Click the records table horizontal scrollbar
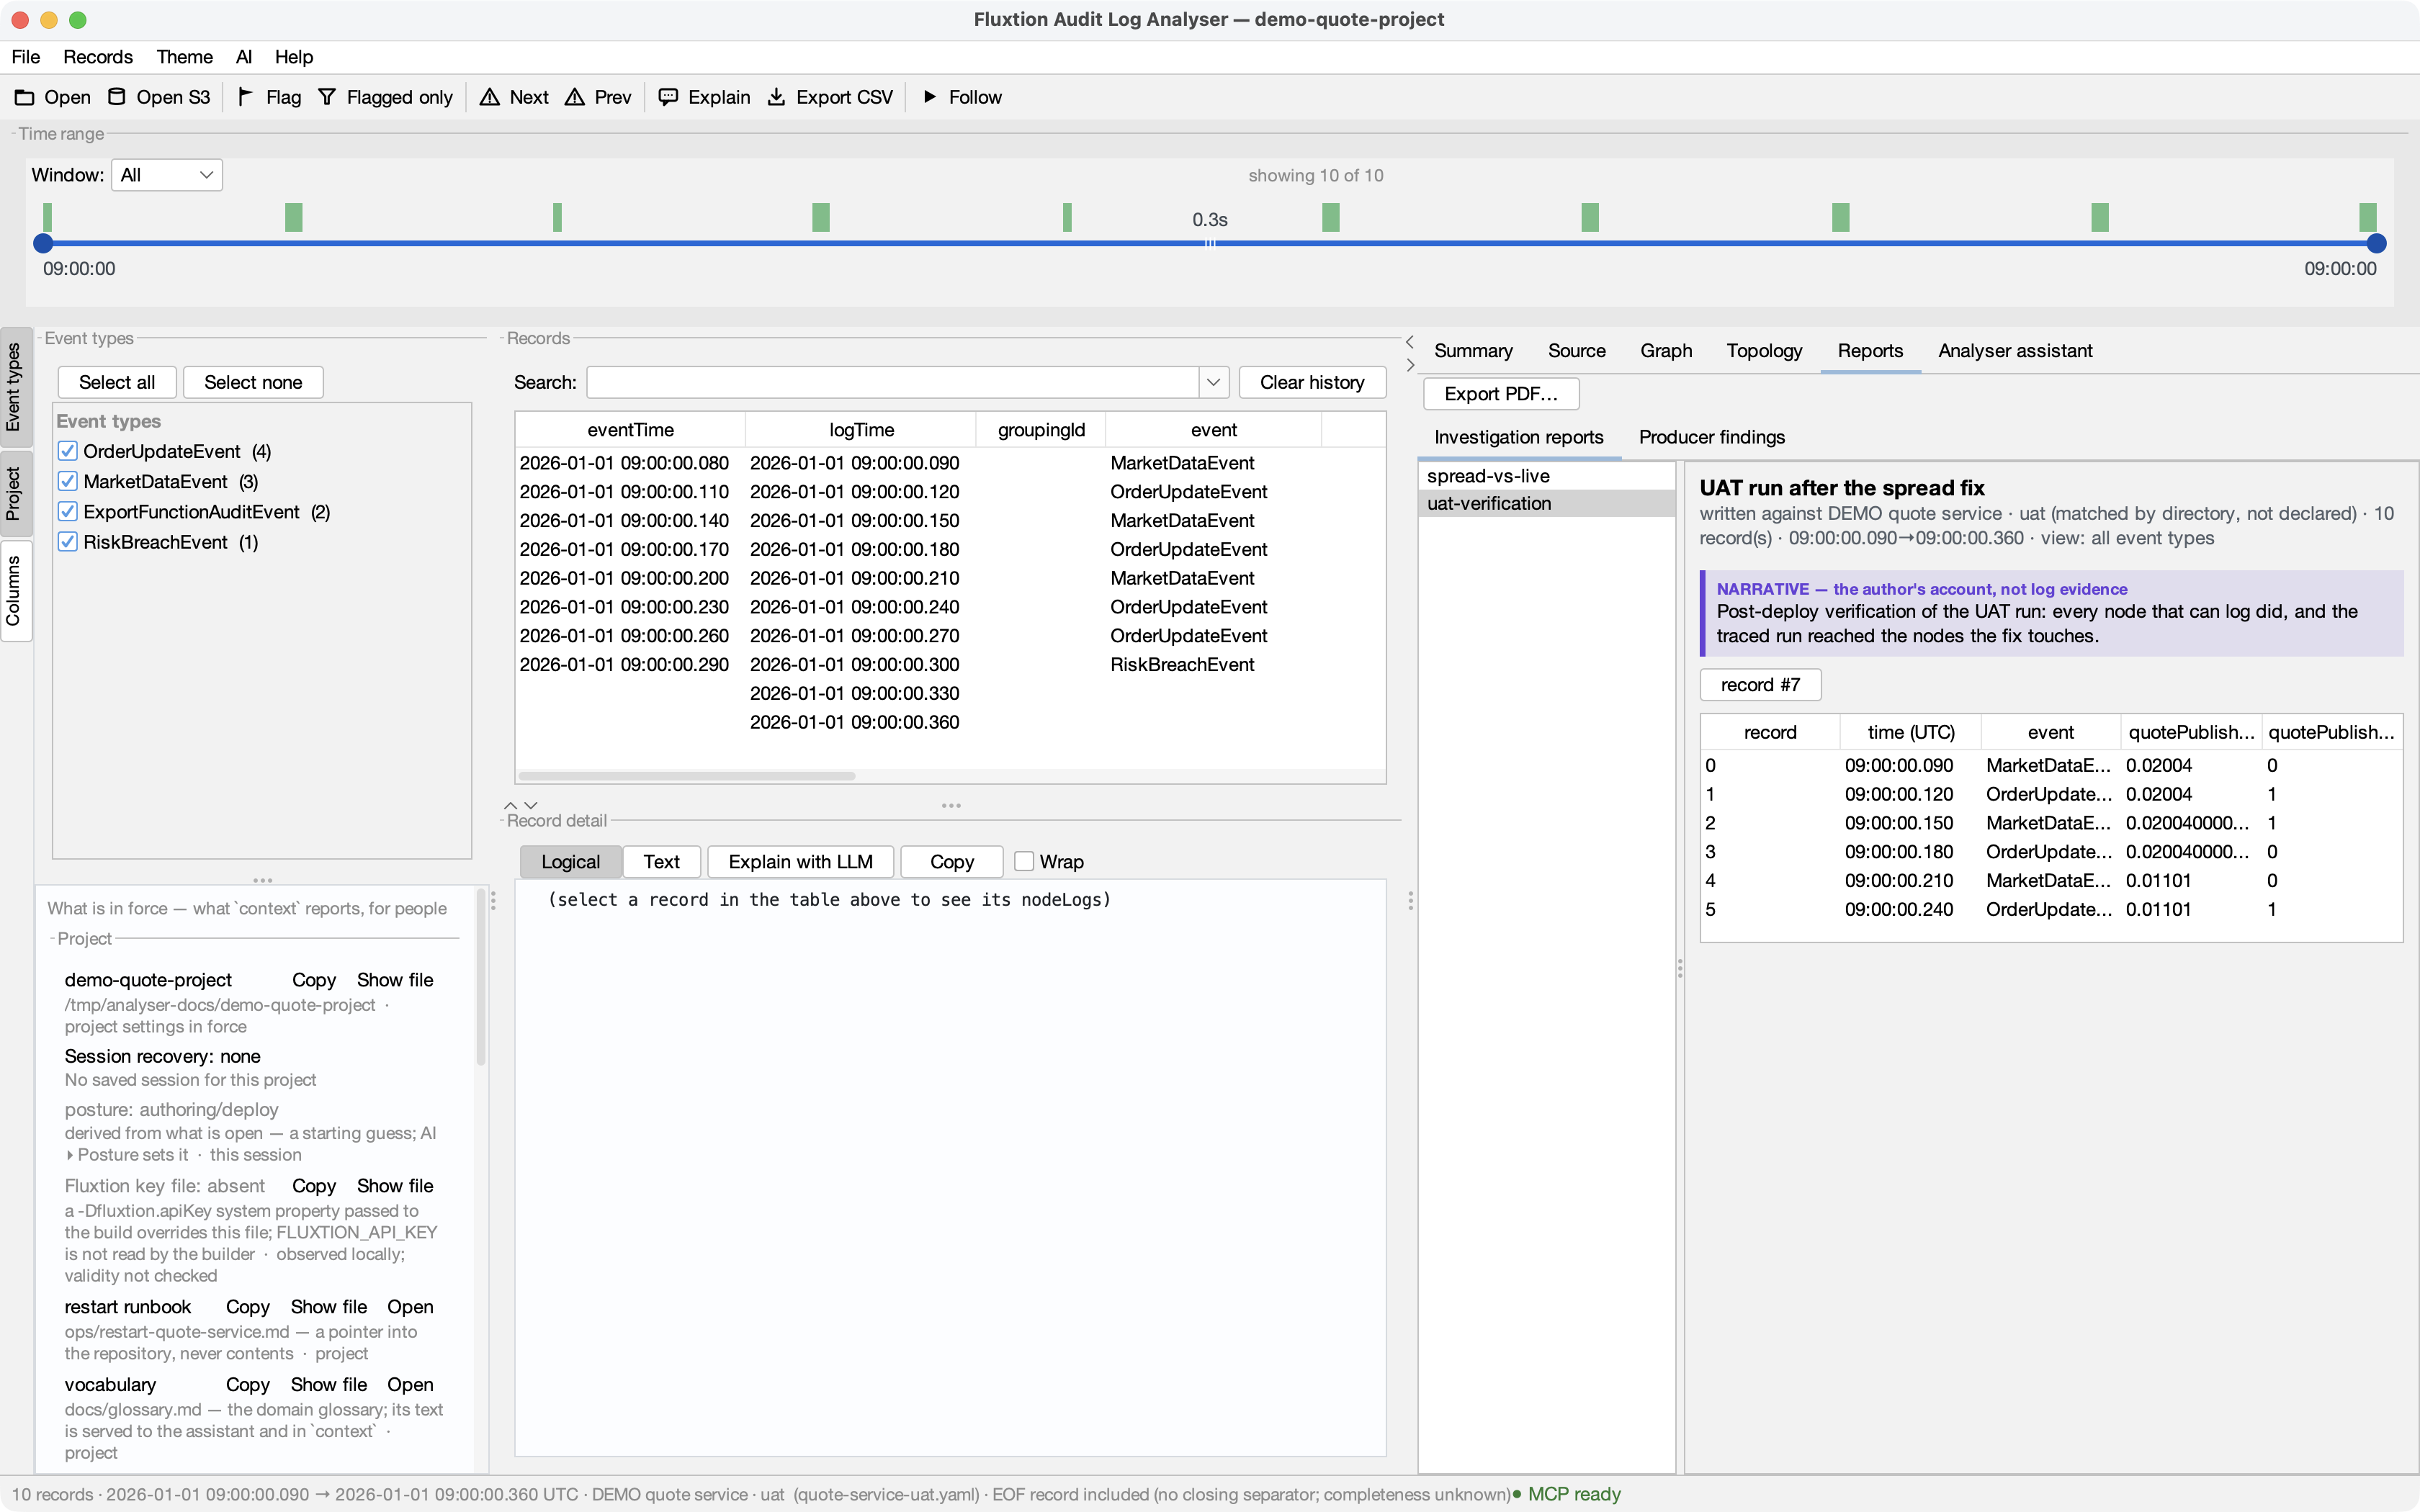Screen dimensions: 2420x1512 (x=687, y=776)
